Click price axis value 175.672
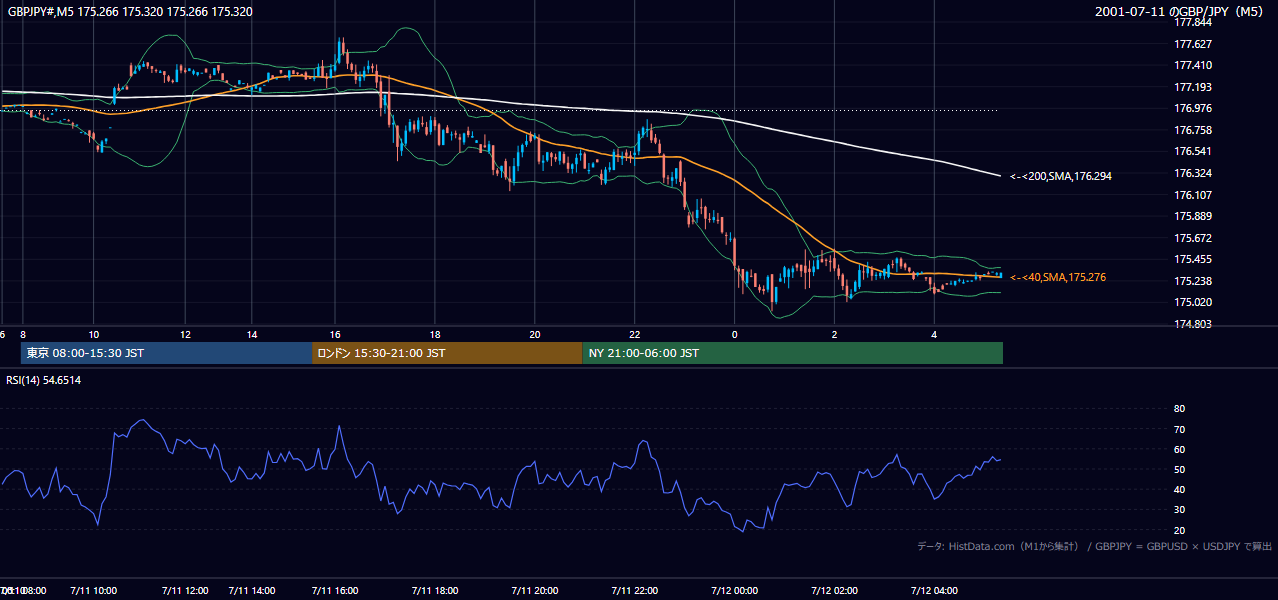This screenshot has width=1278, height=600. [1194, 238]
